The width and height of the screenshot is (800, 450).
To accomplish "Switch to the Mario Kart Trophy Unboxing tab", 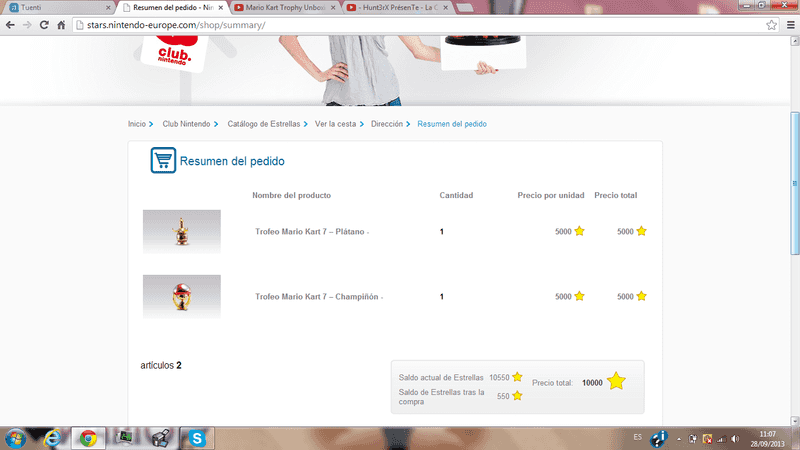I will [x=284, y=8].
